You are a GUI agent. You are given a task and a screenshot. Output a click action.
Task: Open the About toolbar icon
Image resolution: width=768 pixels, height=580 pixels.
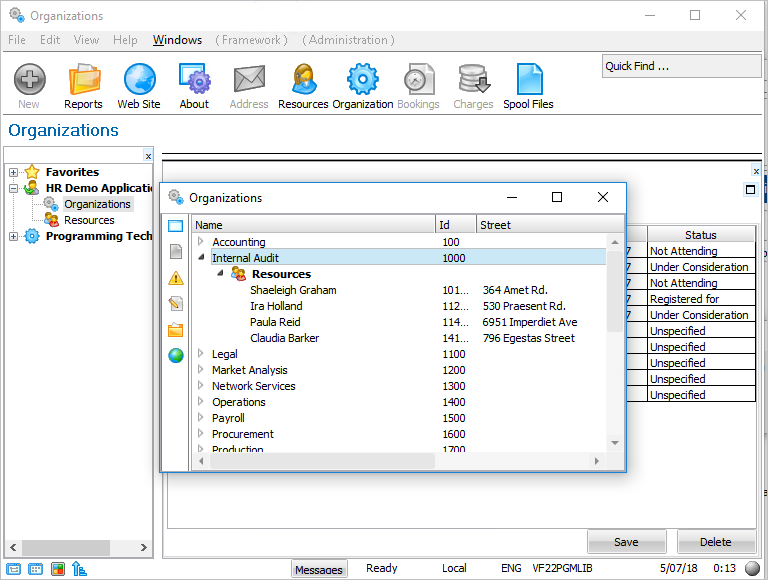click(194, 86)
